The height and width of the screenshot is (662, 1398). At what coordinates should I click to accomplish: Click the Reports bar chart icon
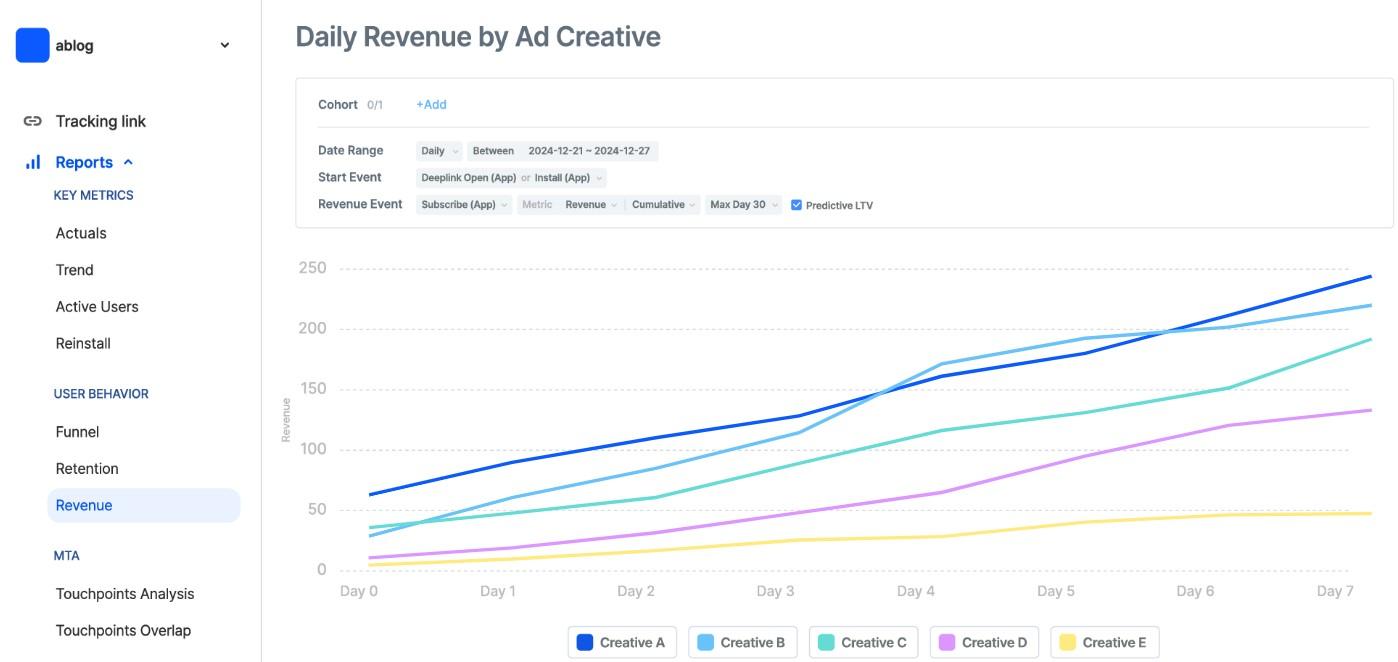33,162
